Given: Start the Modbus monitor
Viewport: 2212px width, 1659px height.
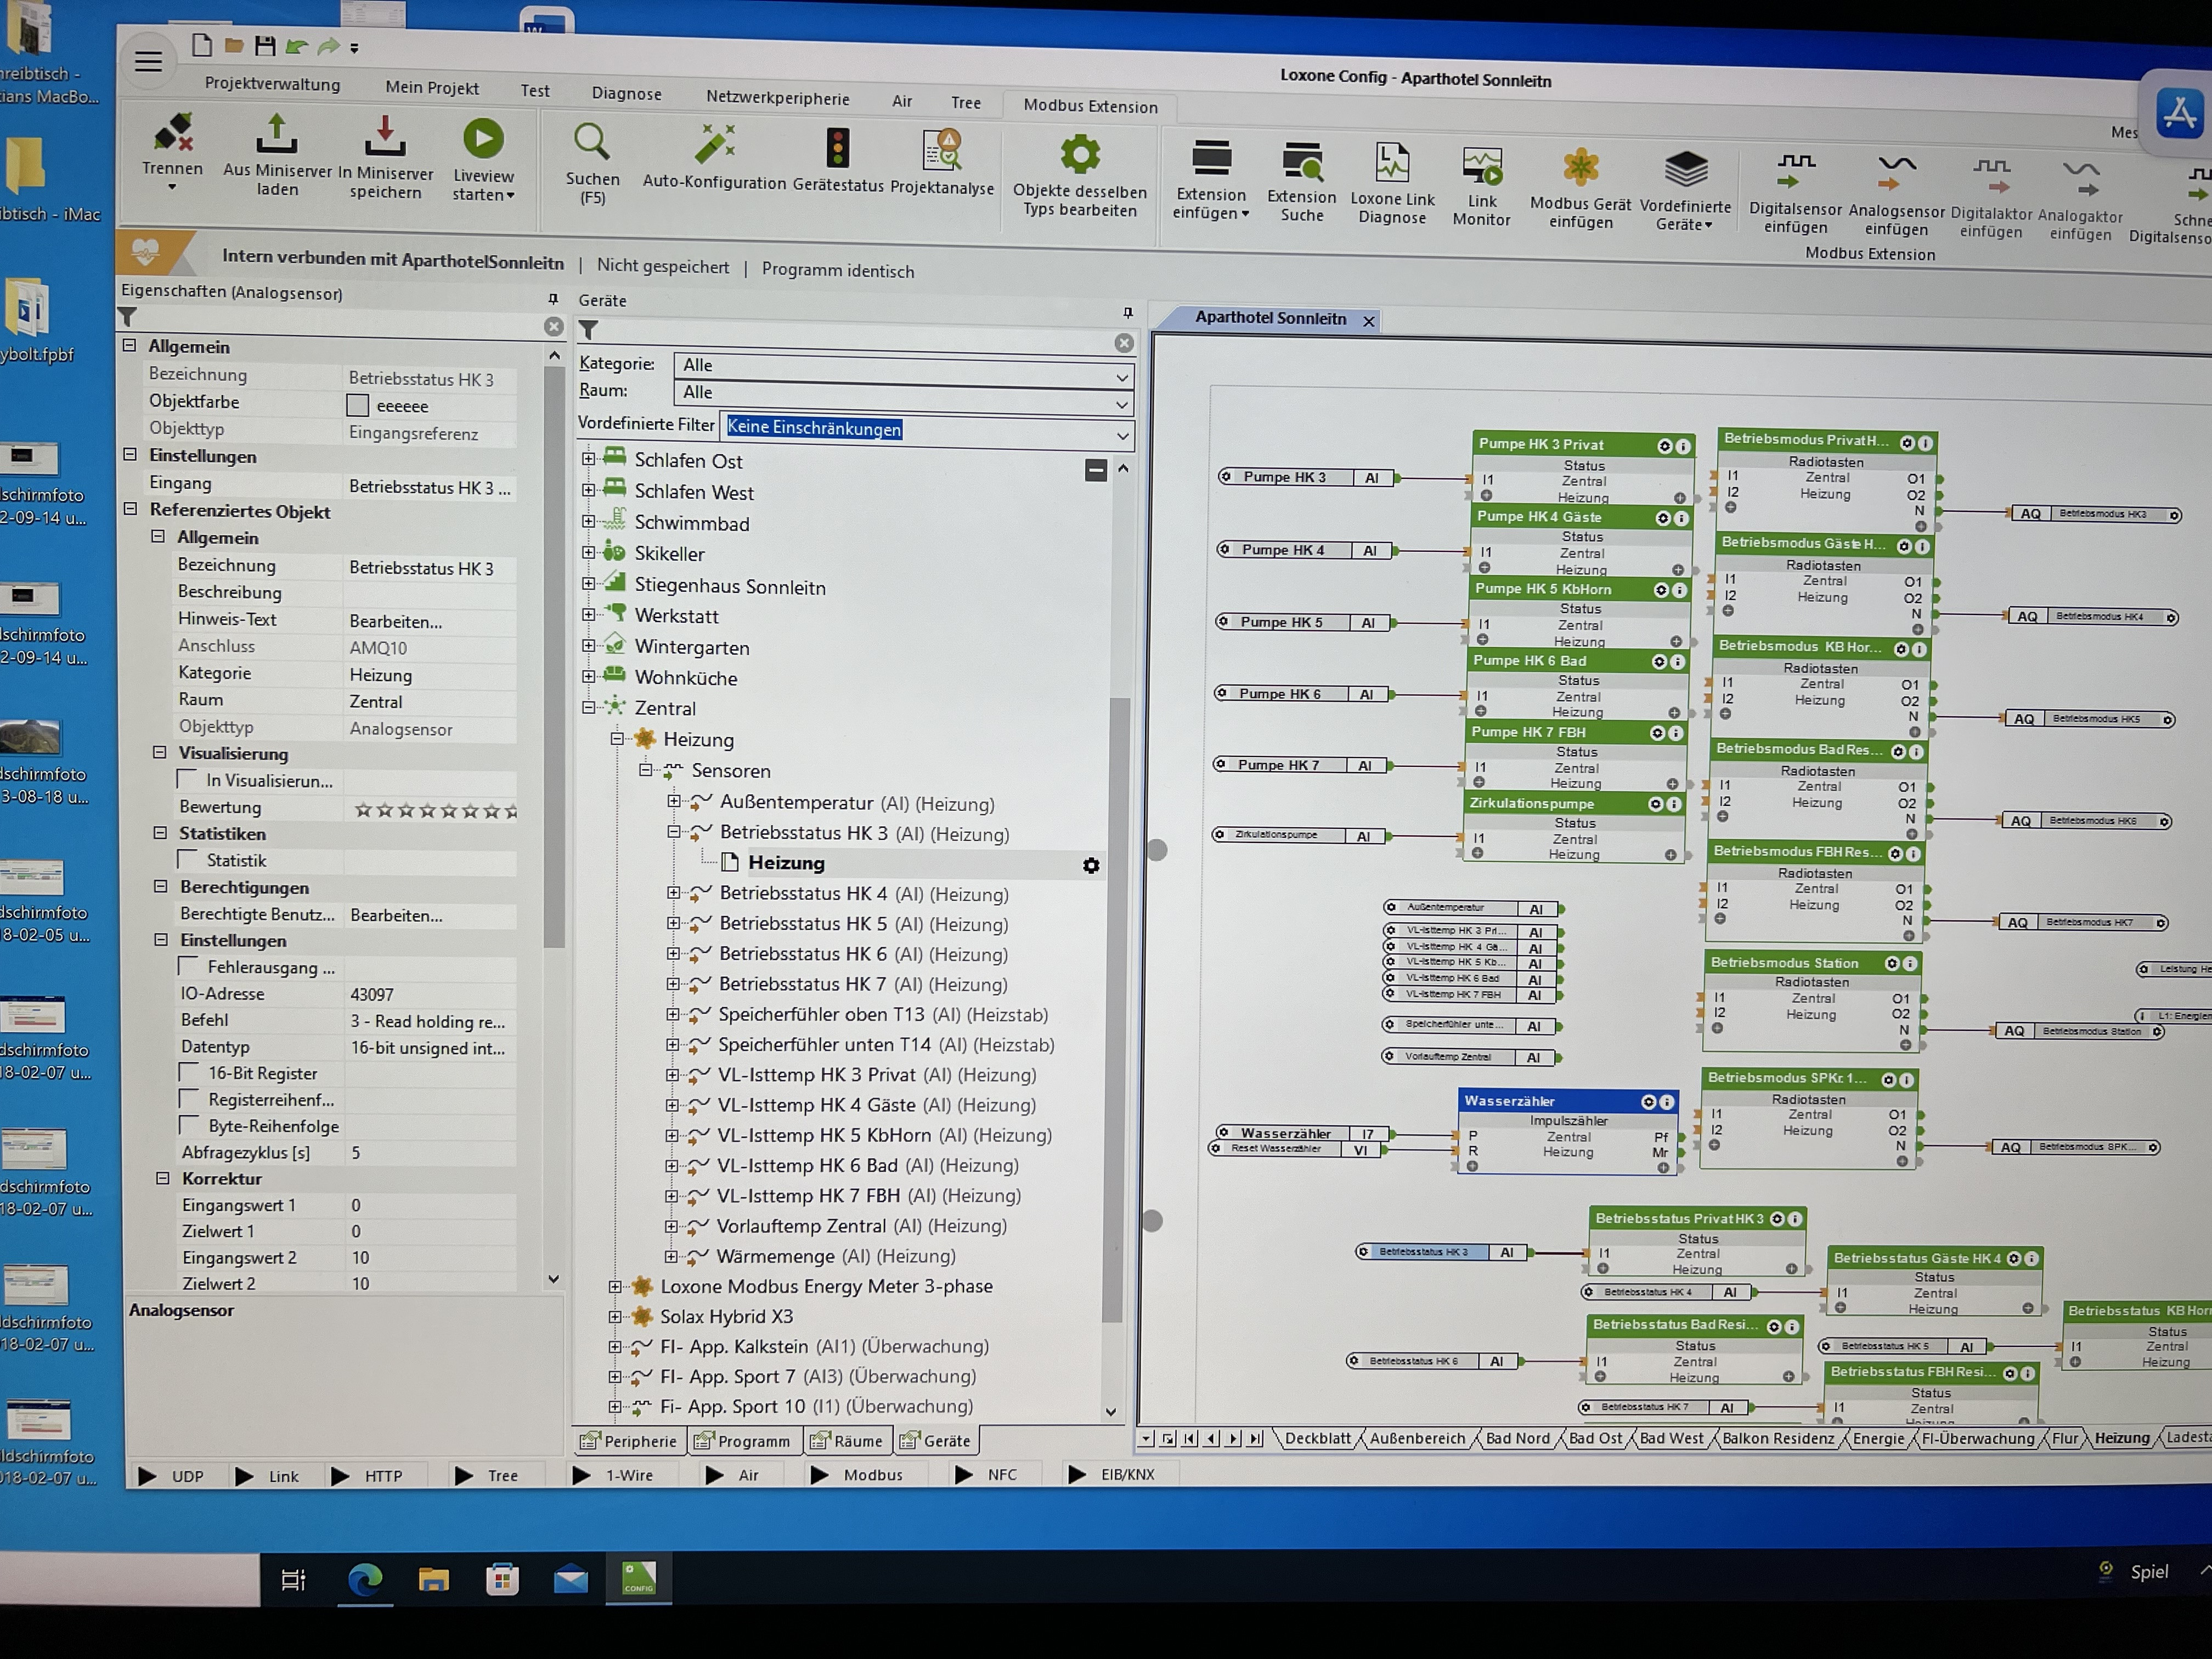Looking at the screenshot, I should (x=857, y=1475).
